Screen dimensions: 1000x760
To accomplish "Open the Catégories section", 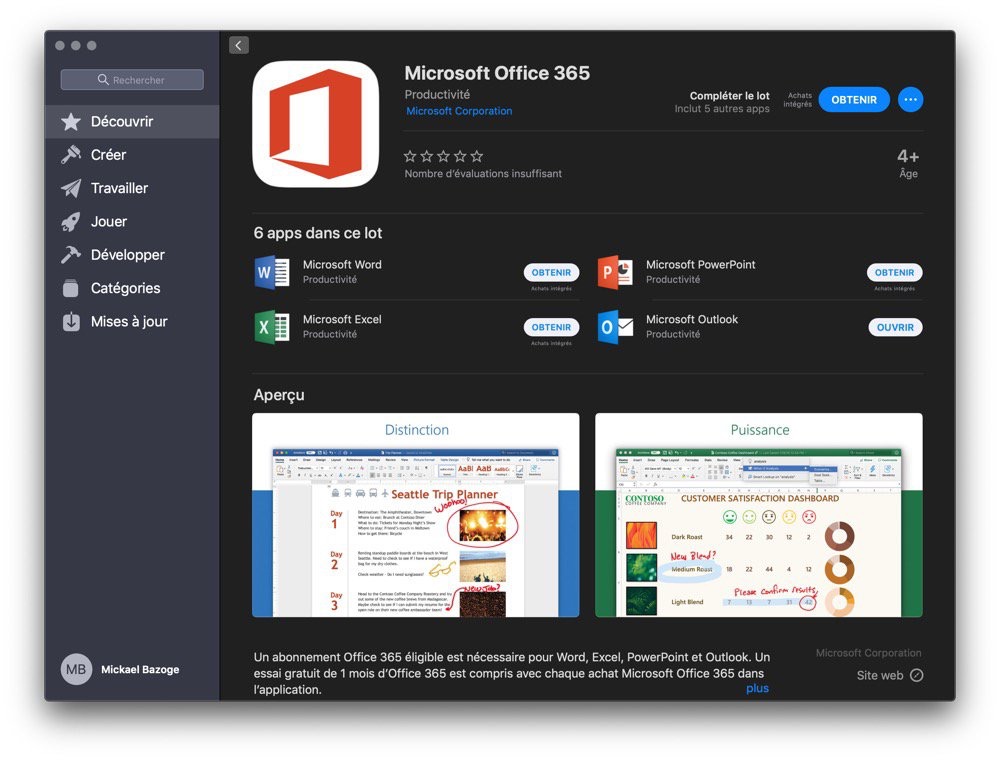I will coord(132,288).
